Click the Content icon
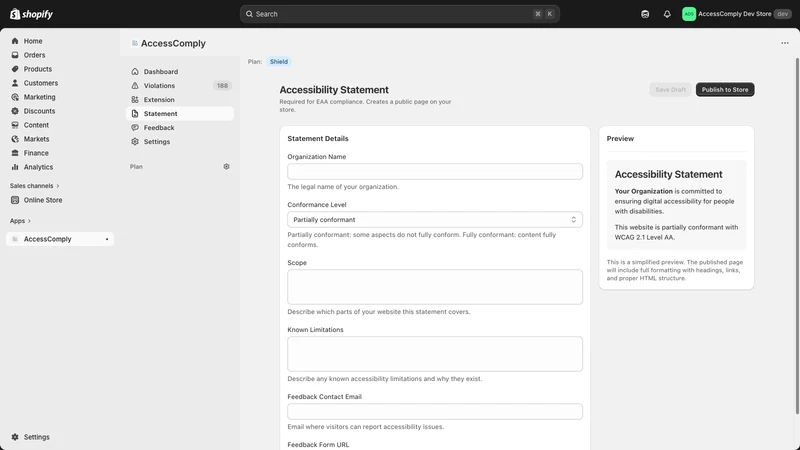 click(x=15, y=125)
